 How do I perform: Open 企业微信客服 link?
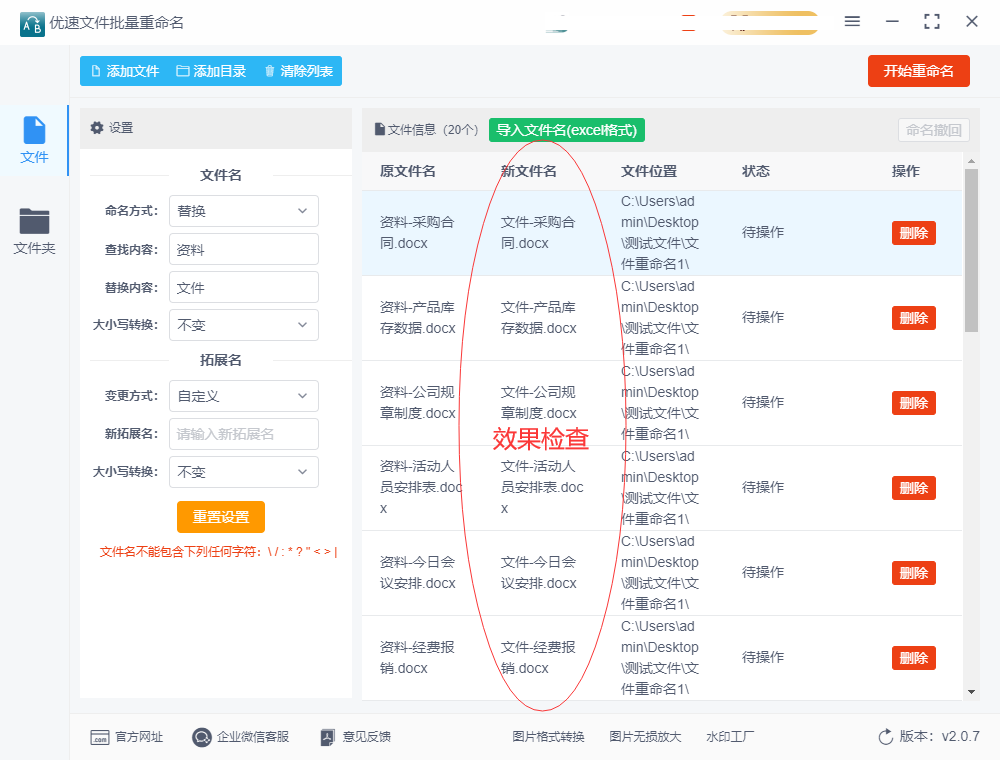point(240,737)
